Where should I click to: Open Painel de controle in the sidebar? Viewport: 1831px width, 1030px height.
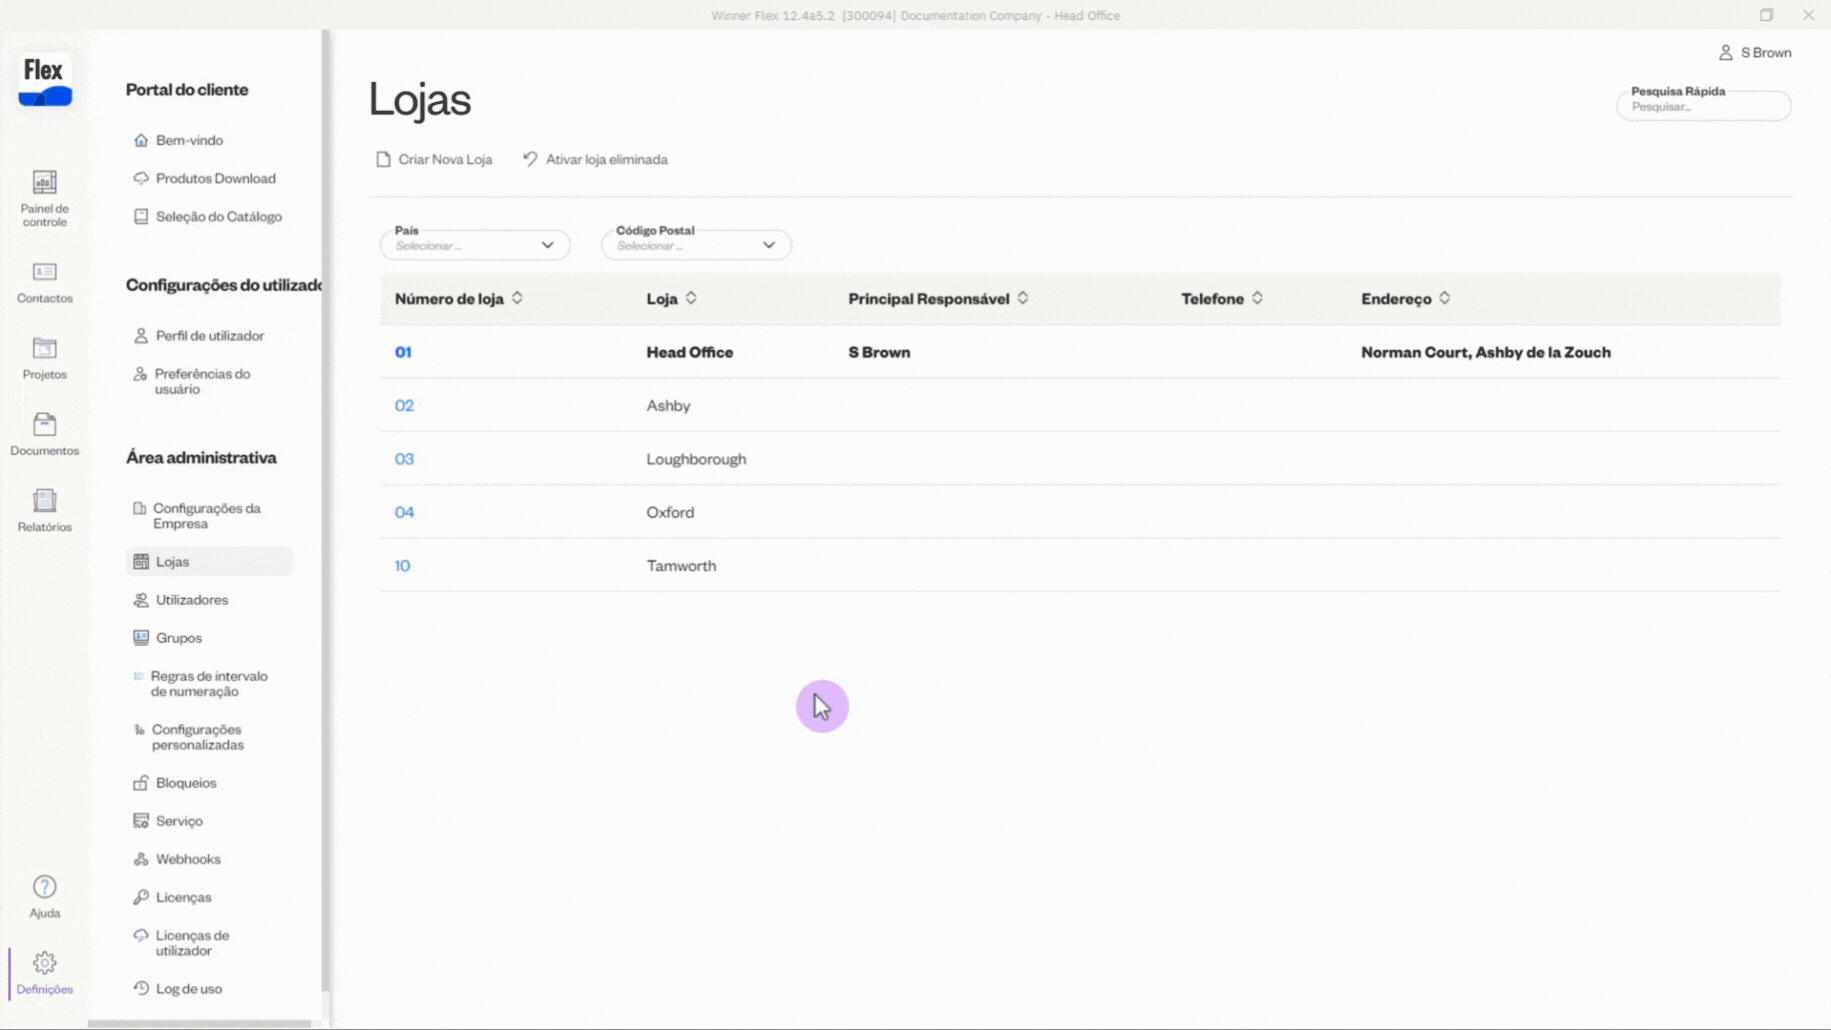click(x=44, y=197)
